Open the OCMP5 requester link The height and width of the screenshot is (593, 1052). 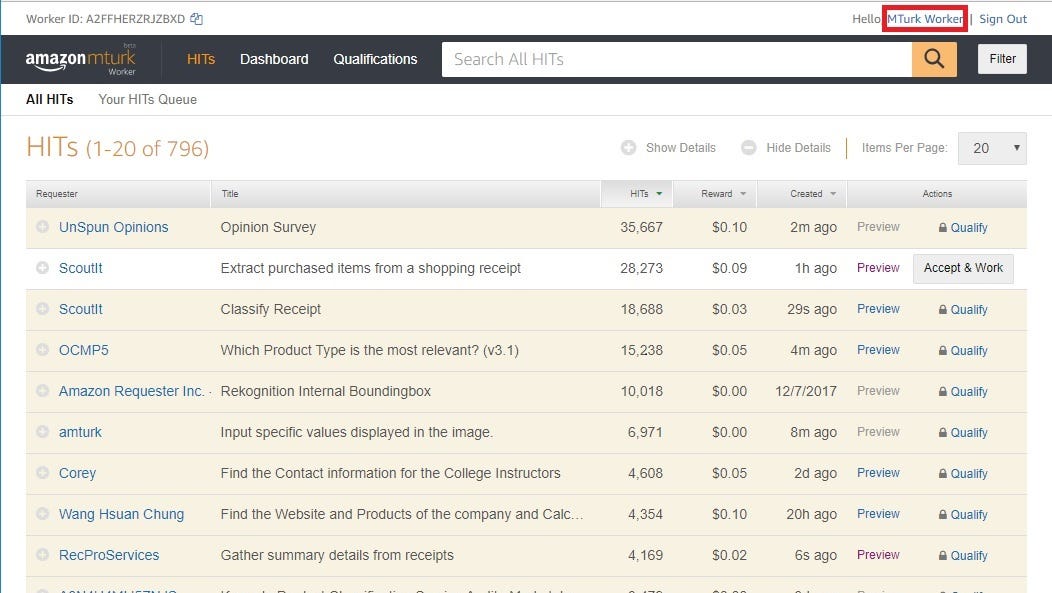tap(83, 349)
